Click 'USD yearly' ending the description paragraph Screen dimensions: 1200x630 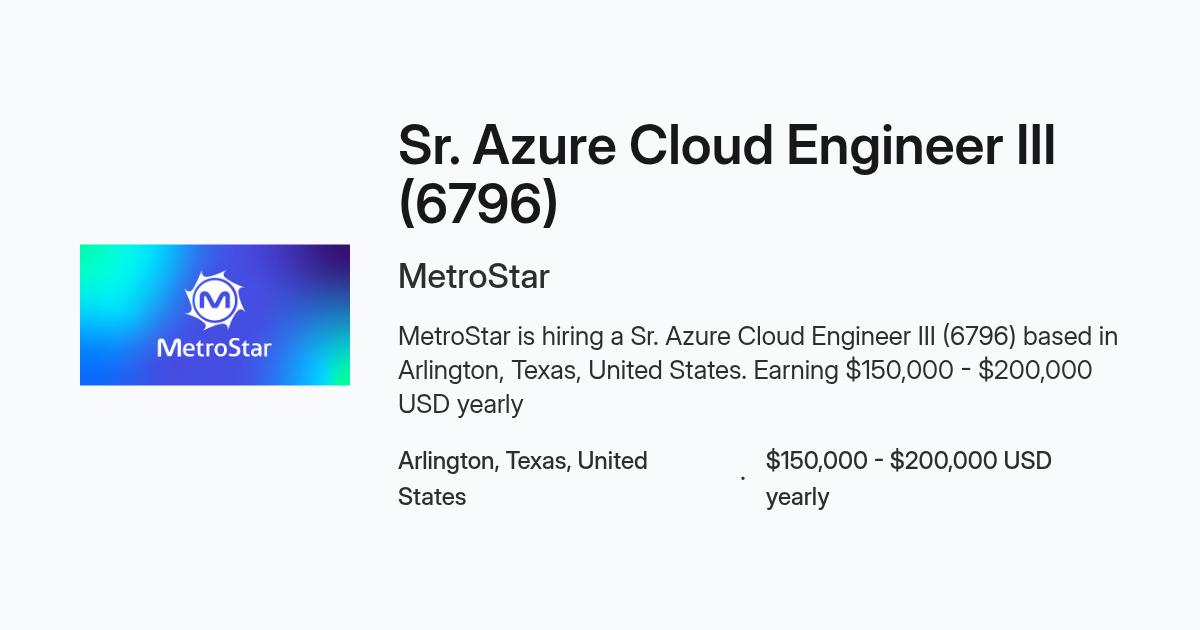[460, 404]
